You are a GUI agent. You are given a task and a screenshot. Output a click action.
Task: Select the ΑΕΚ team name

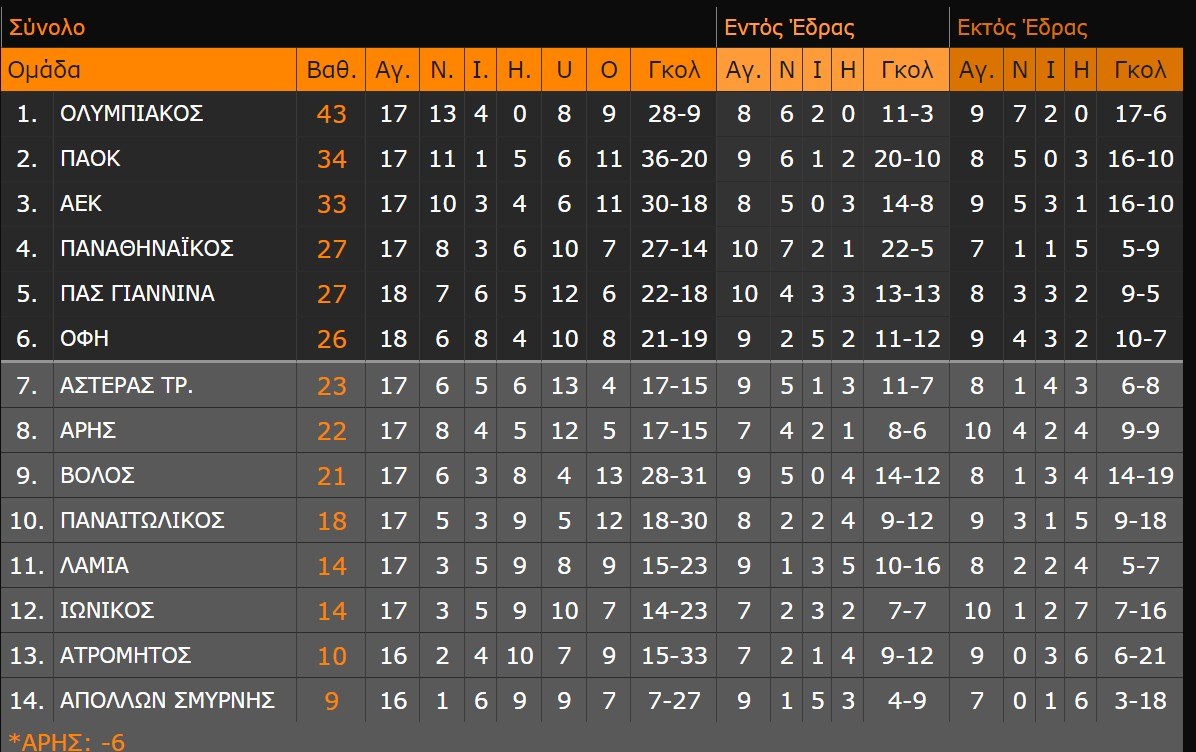(81, 204)
